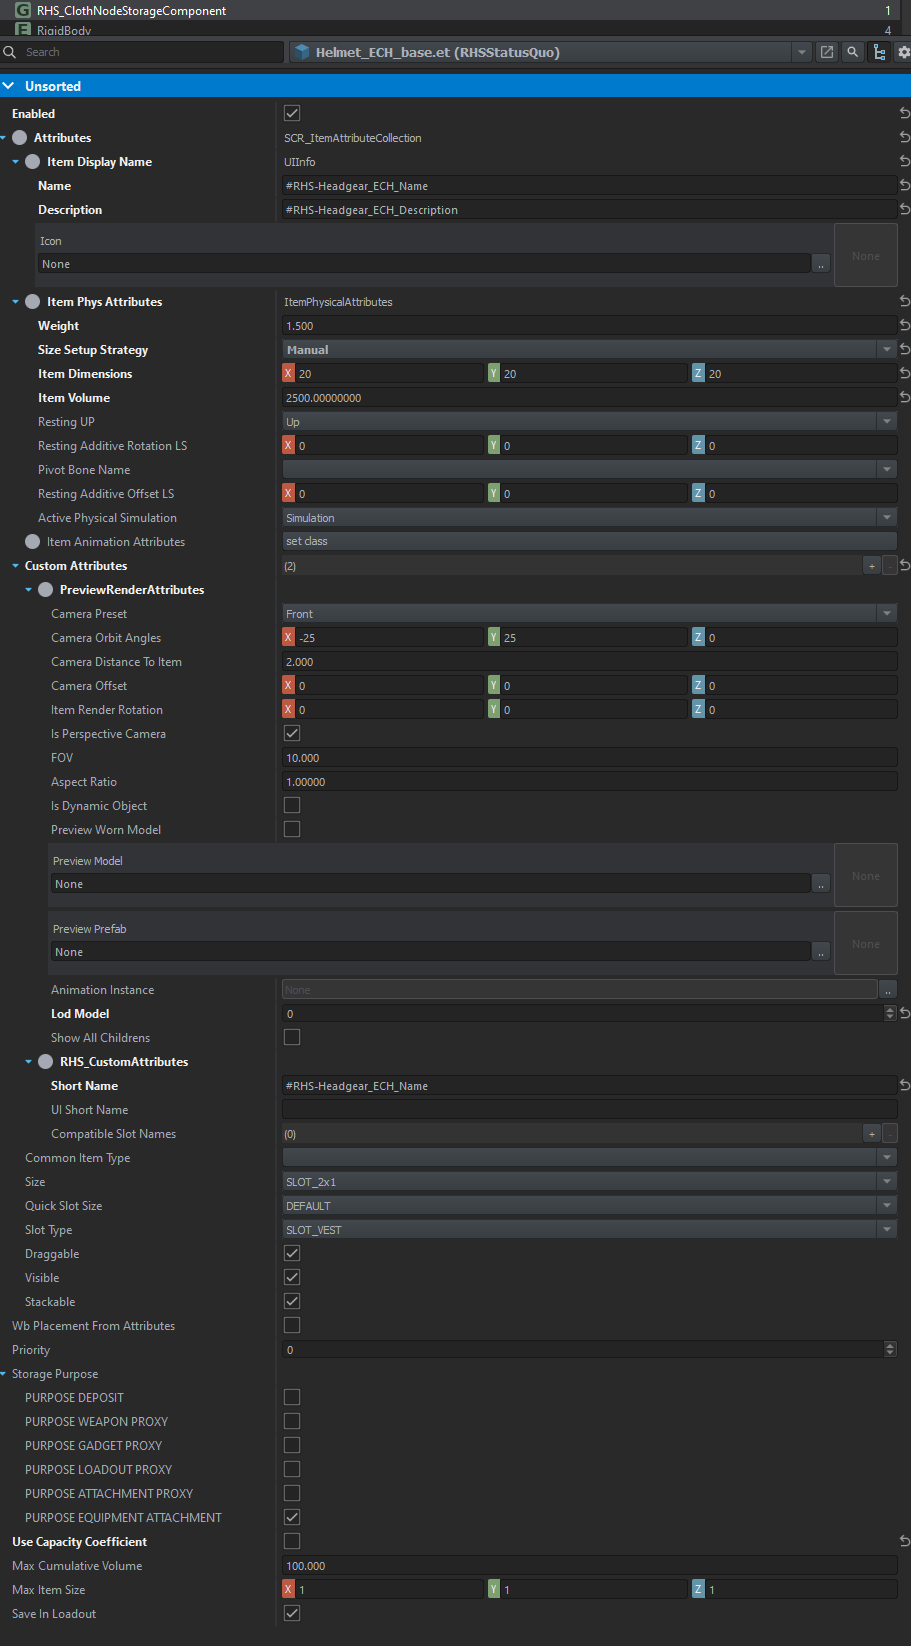This screenshot has height=1646, width=911.
Task: Click the magnifier icon beside the prefab selector
Action: coord(853,52)
